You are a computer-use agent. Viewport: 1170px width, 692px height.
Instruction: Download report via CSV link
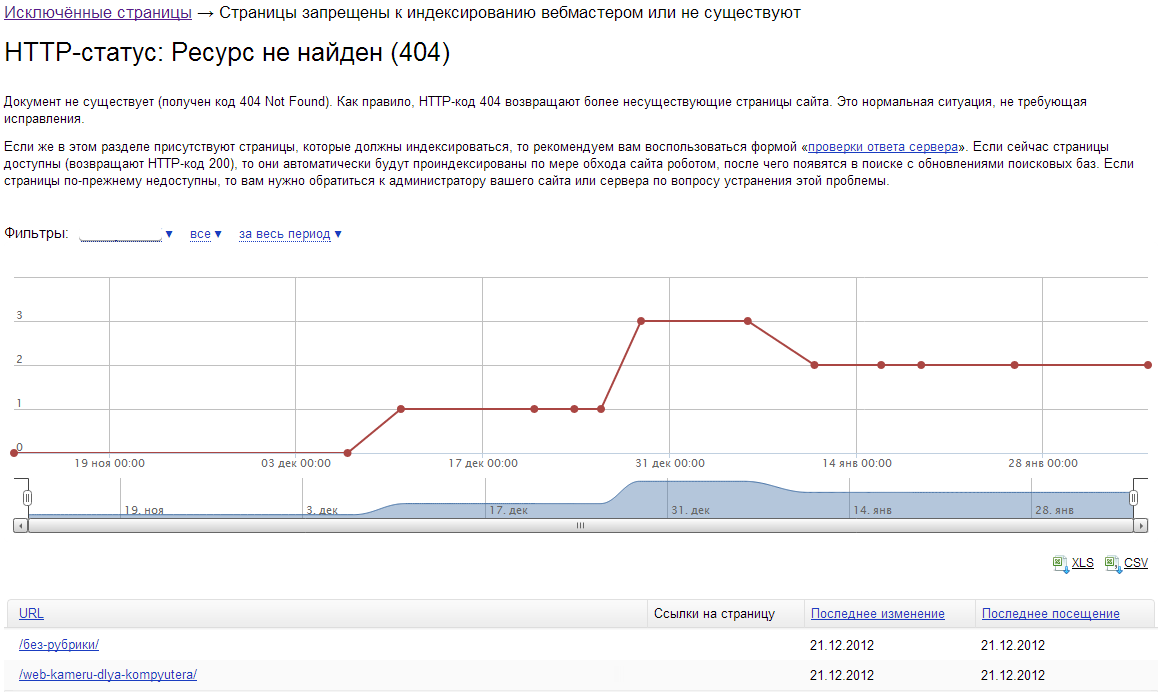1136,564
